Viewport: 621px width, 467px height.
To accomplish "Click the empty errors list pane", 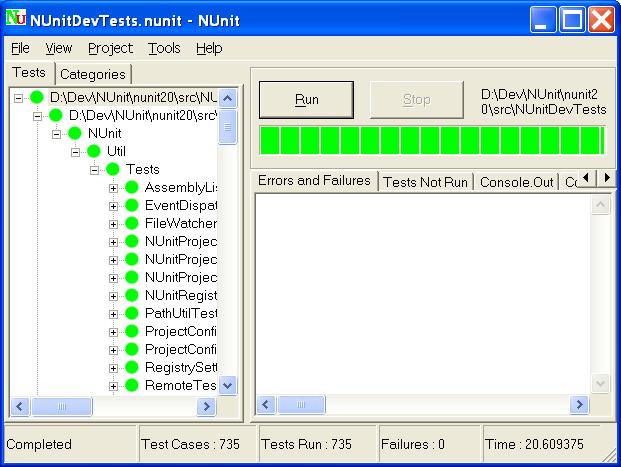I will pos(423,294).
